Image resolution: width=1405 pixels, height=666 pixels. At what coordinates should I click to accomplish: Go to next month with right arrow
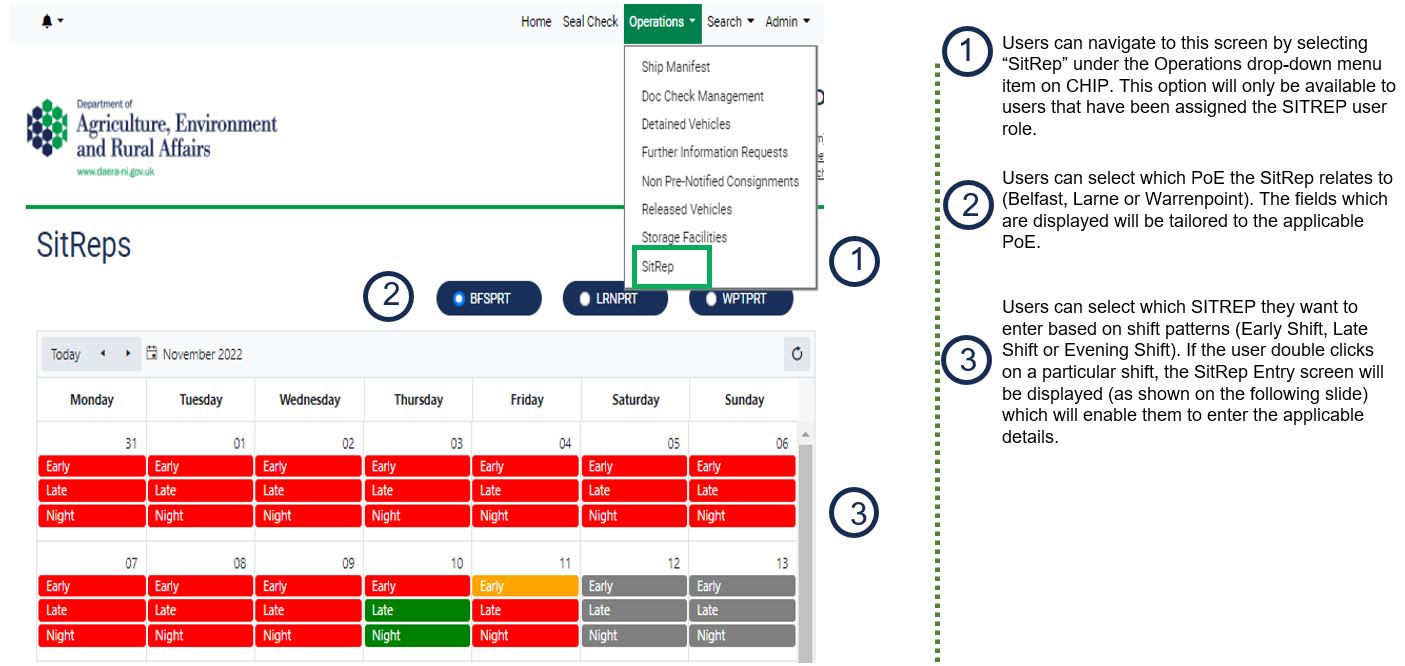tap(128, 354)
